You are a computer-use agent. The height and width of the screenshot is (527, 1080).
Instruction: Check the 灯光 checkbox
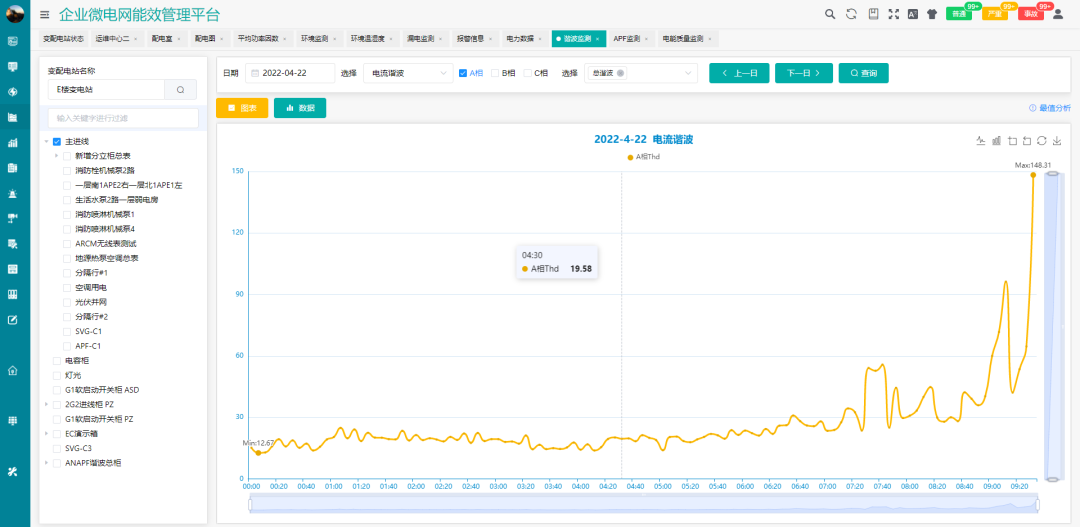pyautogui.click(x=57, y=375)
